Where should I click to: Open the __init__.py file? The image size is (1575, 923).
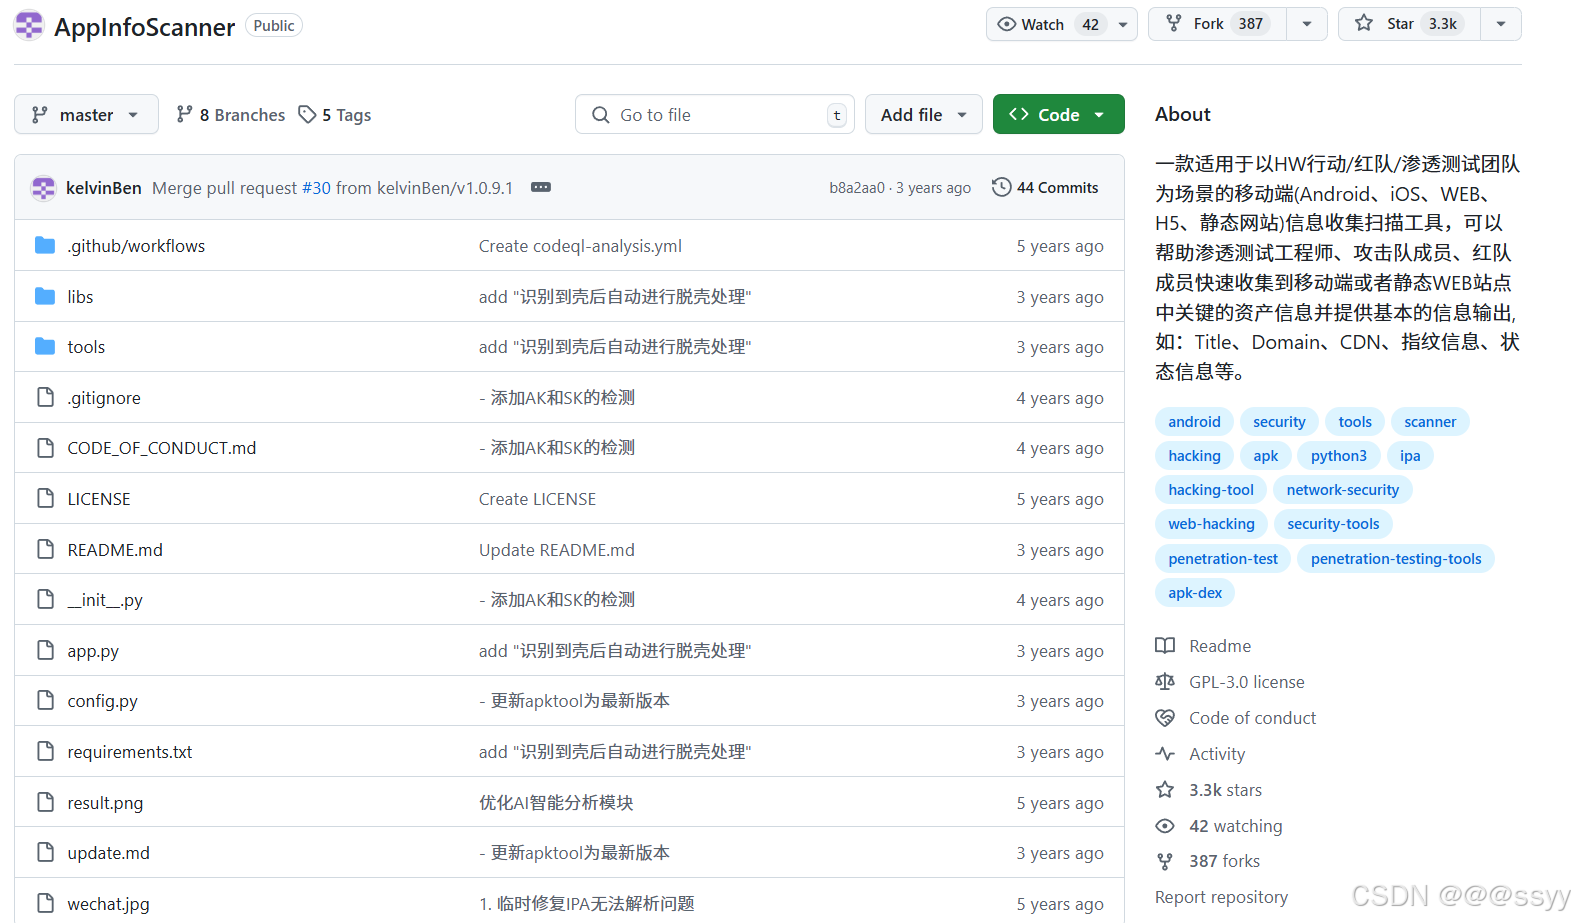point(105,600)
